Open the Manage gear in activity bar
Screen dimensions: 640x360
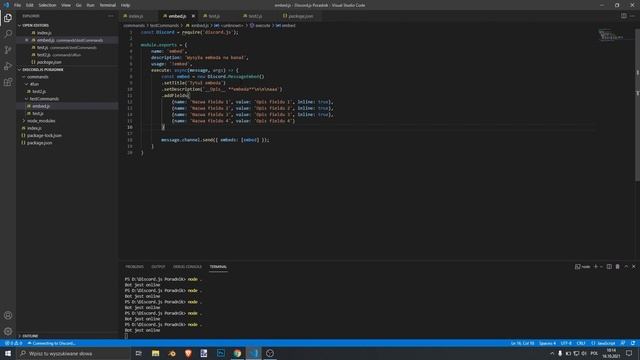click(x=8, y=331)
